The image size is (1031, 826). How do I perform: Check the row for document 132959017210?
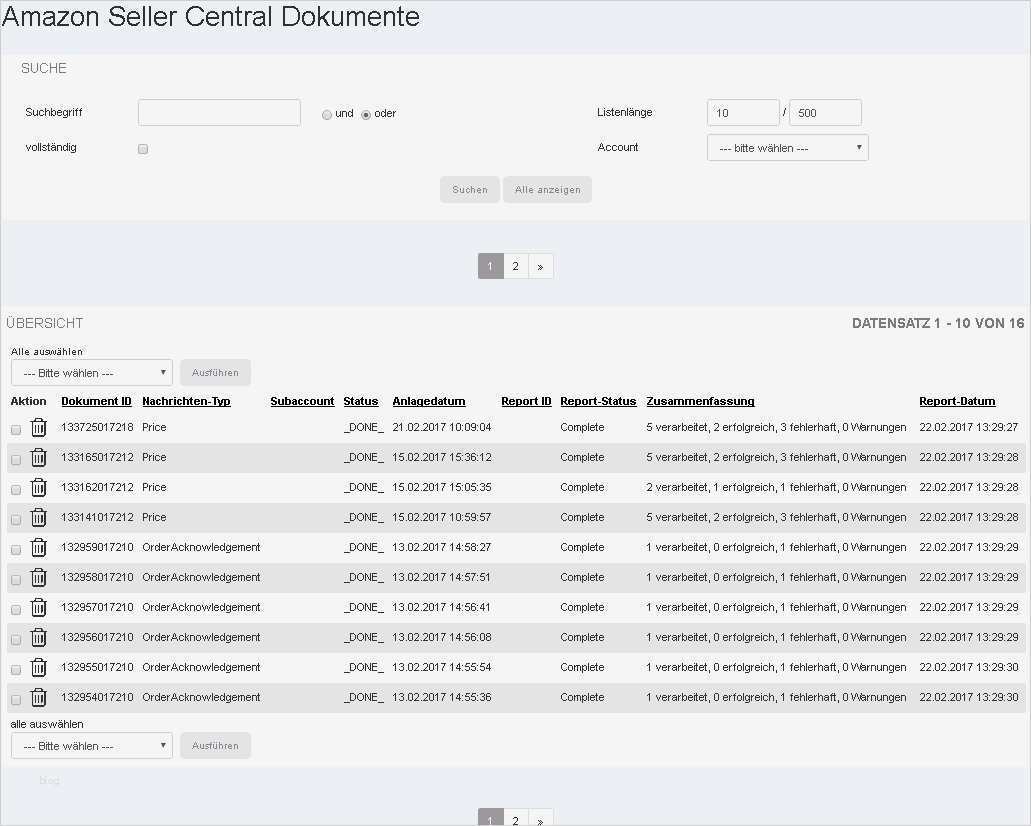coord(16,550)
